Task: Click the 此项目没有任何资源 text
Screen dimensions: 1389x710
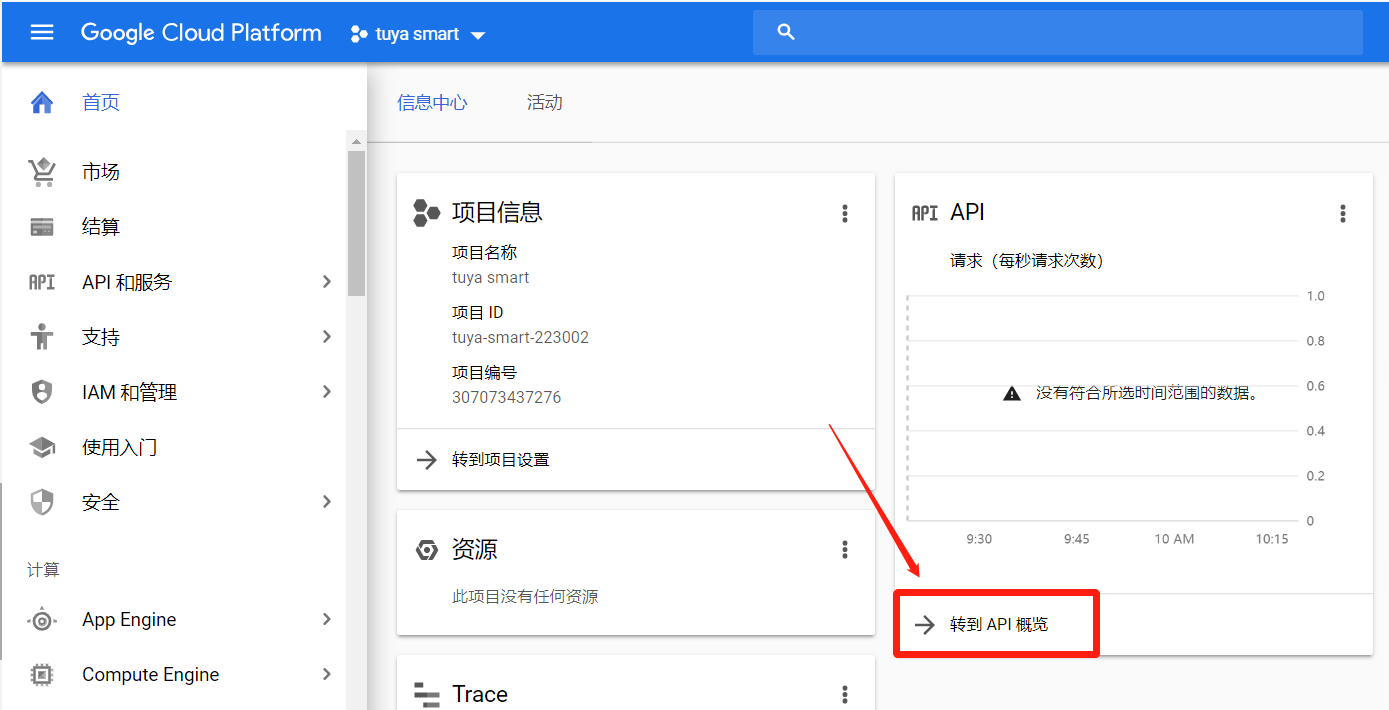Action: (x=525, y=597)
